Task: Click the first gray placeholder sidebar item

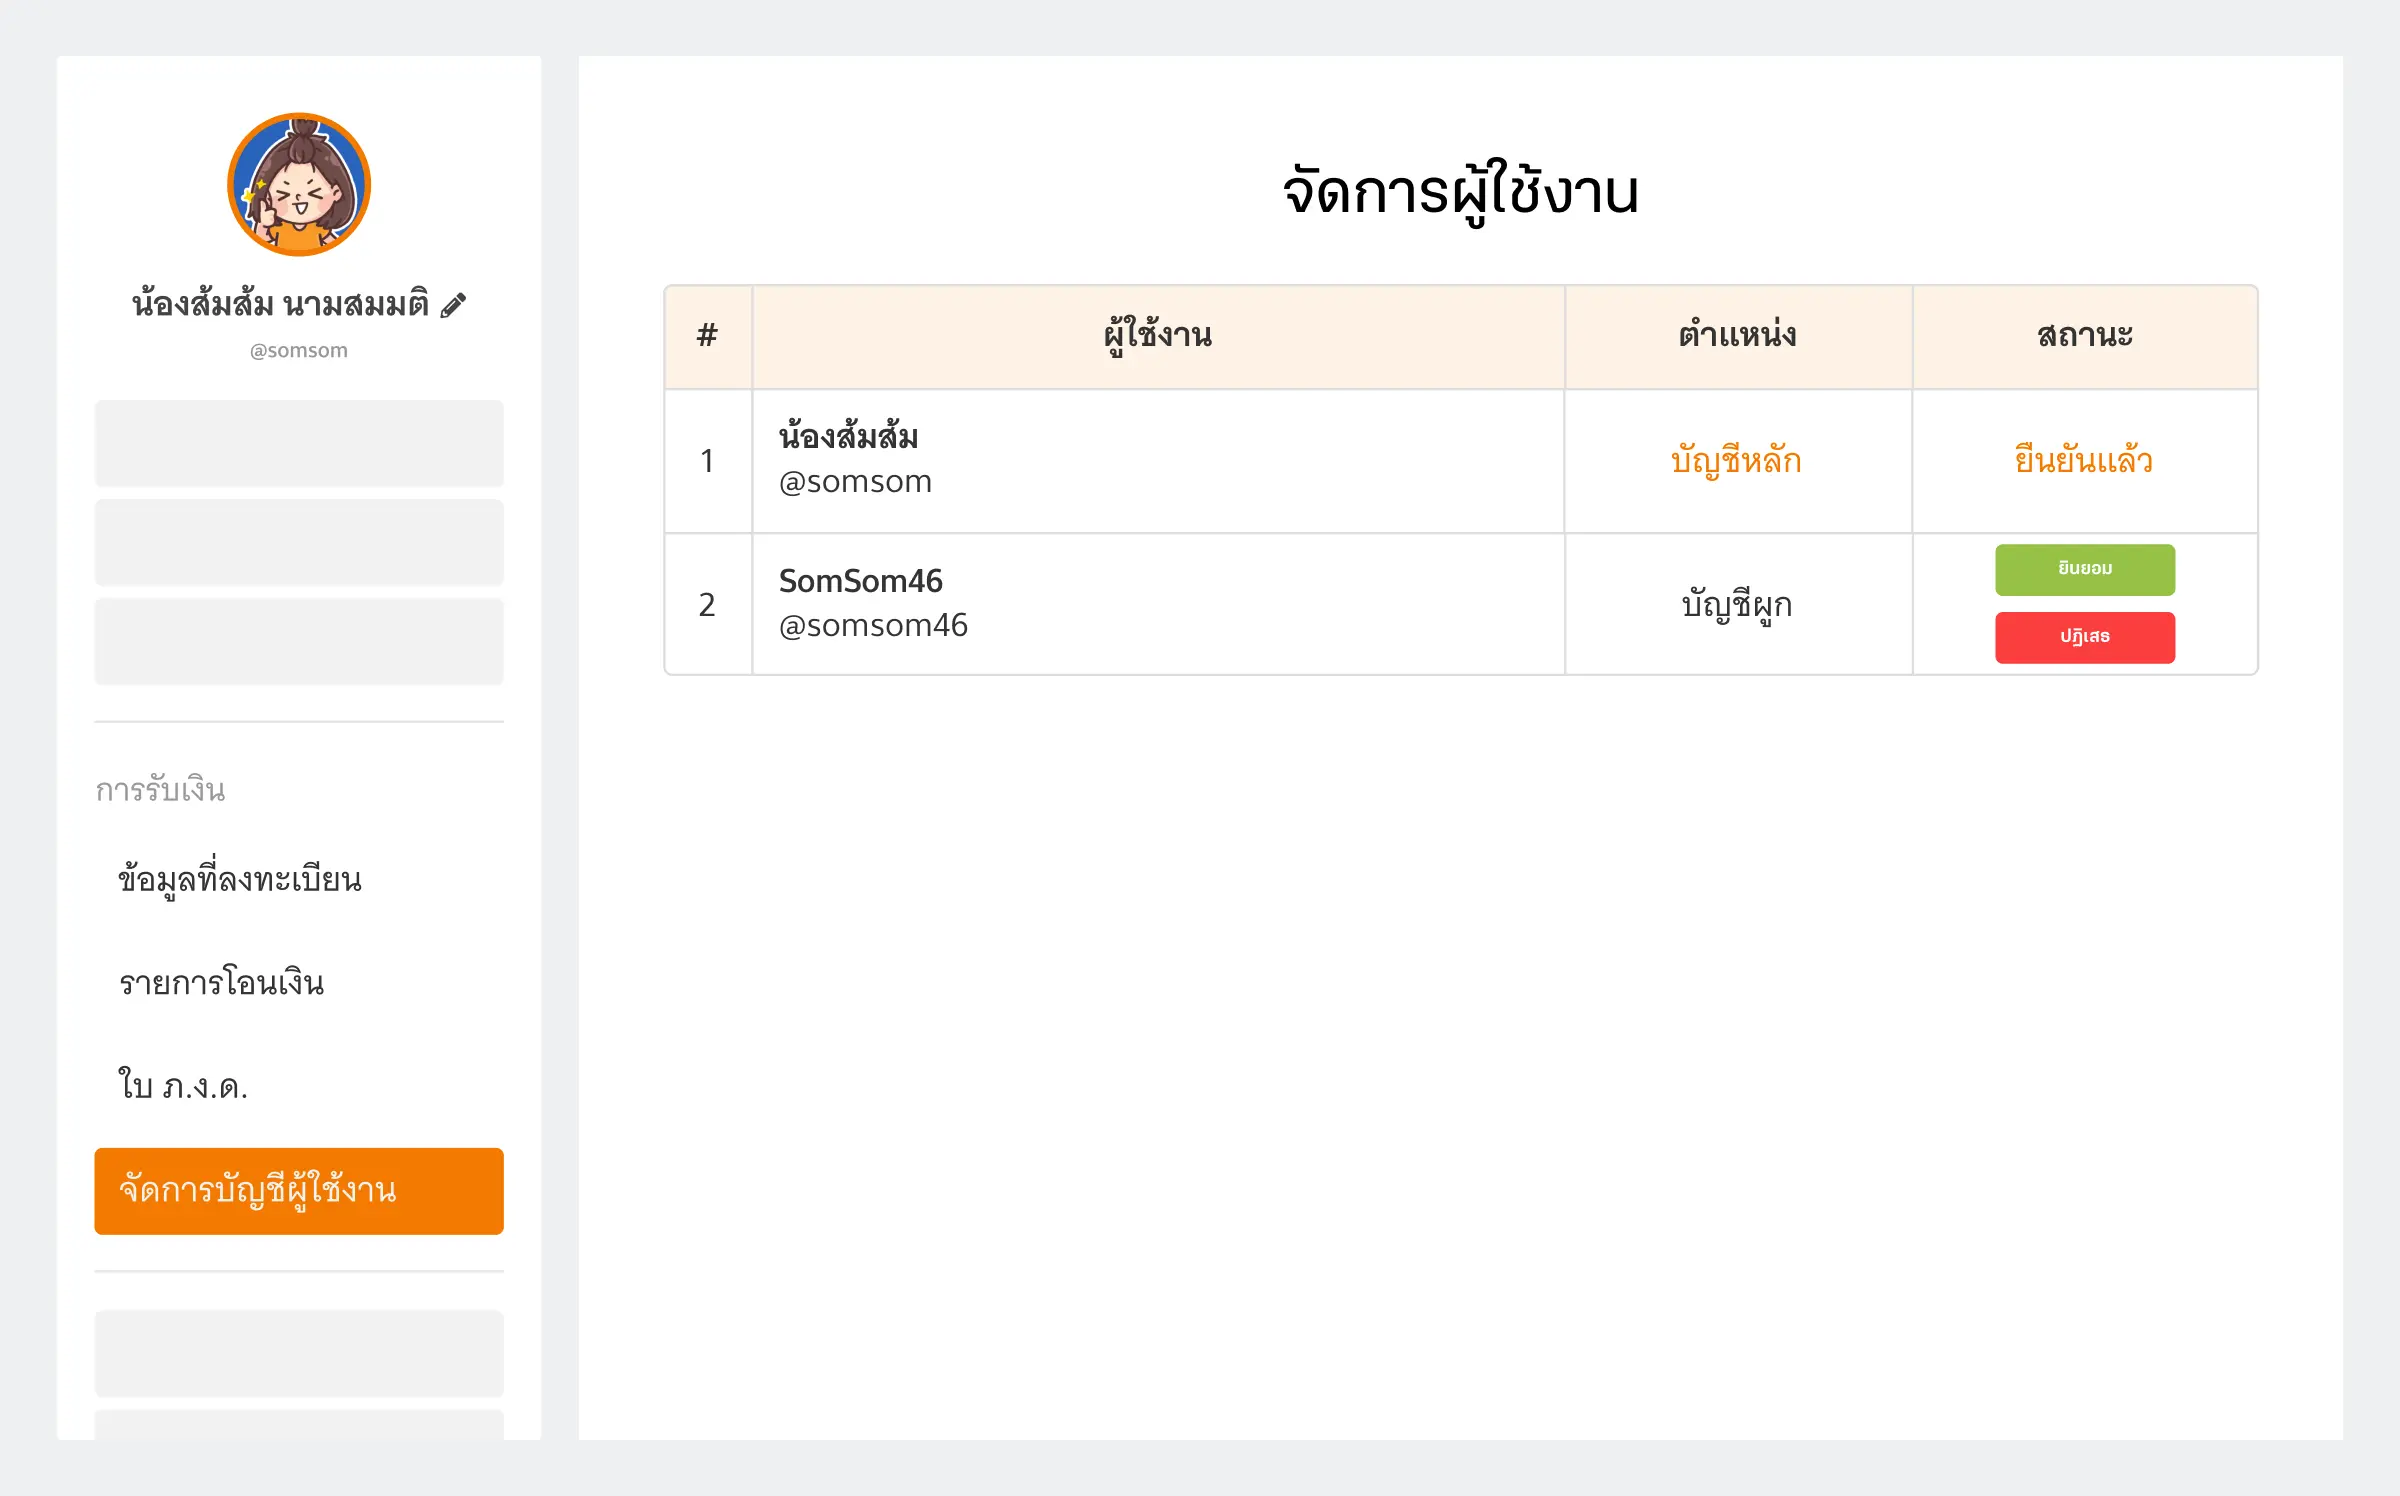Action: (x=299, y=443)
